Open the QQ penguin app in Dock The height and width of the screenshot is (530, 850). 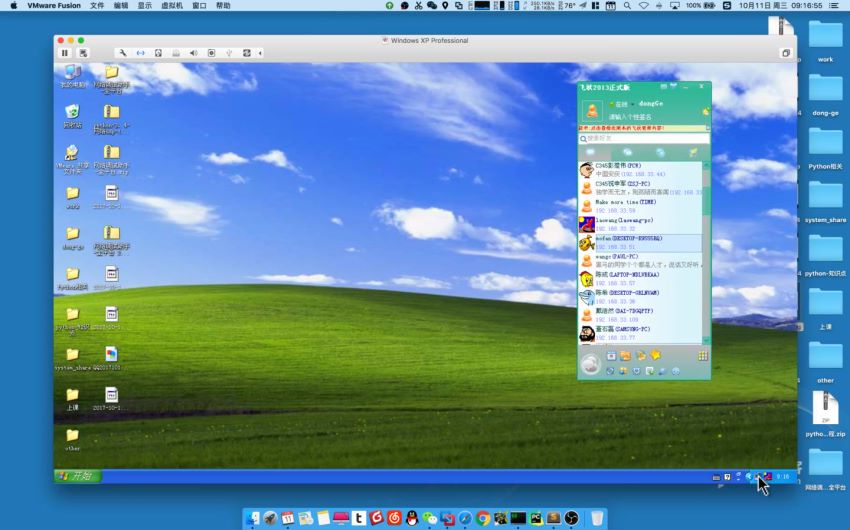411,518
